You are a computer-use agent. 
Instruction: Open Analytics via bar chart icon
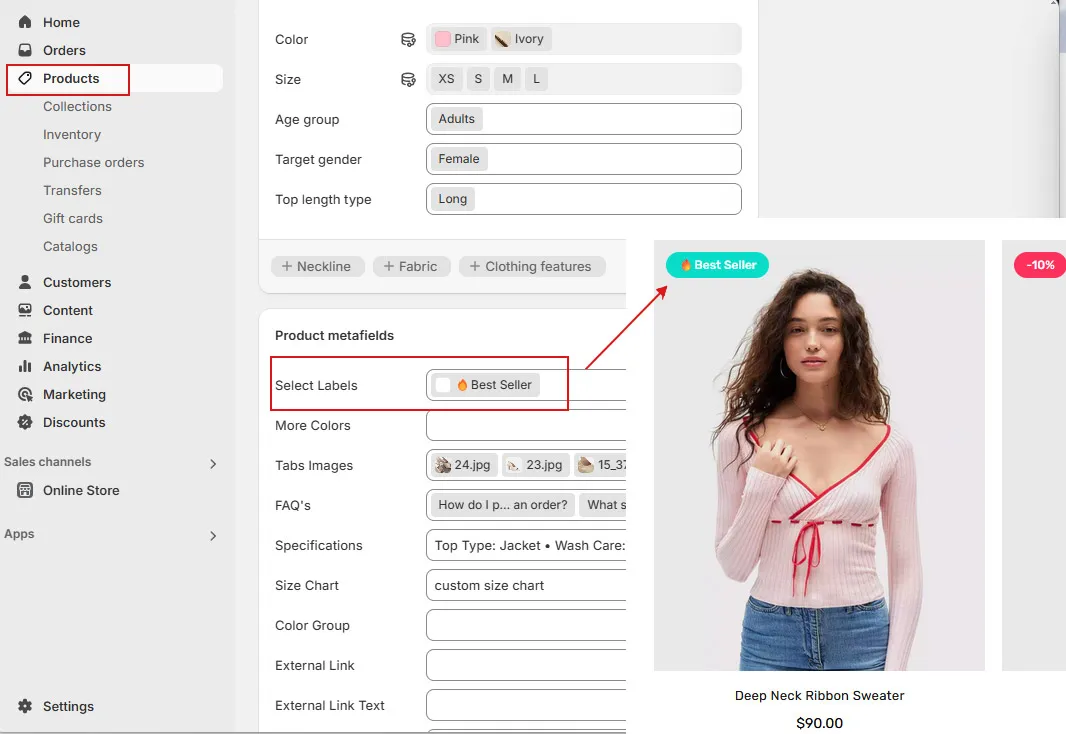click(25, 366)
